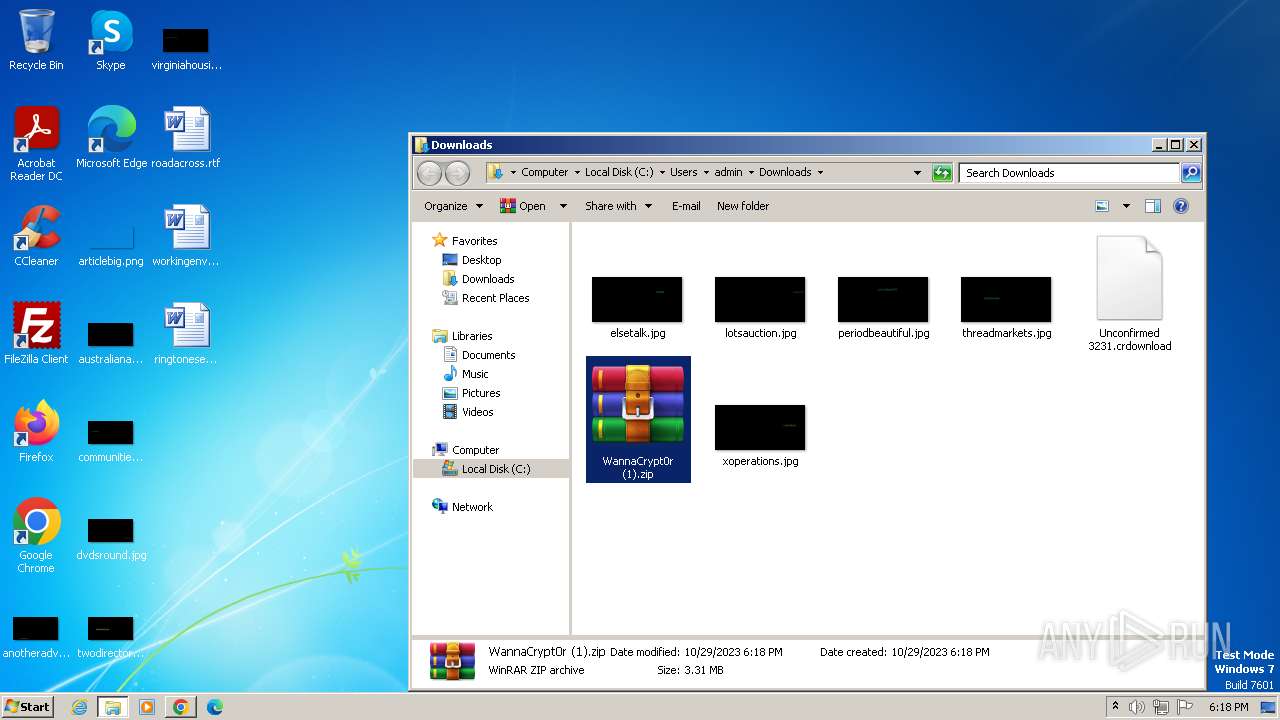Expand address bar history dropdown
Image resolution: width=1280 pixels, height=720 pixels.
point(917,173)
